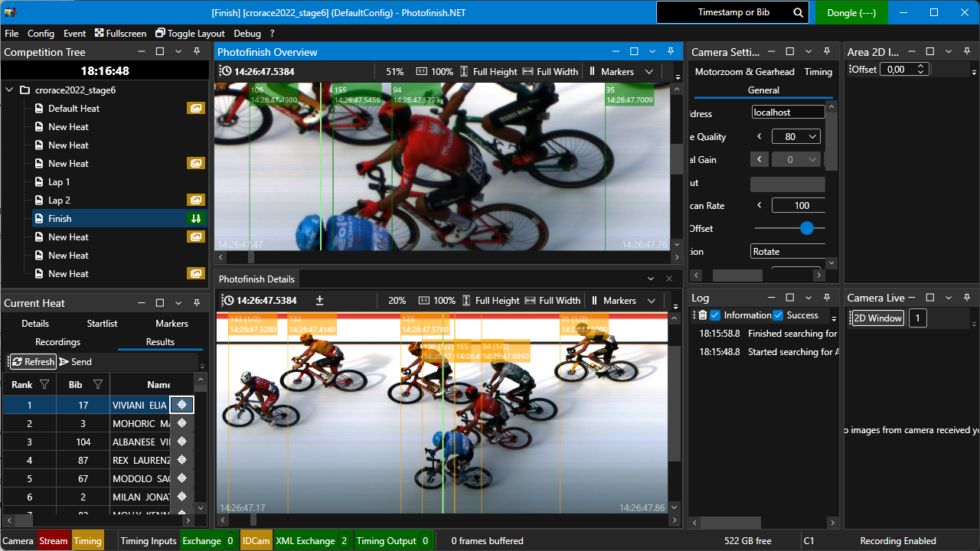Click the search magnifier icon in the title bar
The width and height of the screenshot is (980, 551).
[798, 13]
